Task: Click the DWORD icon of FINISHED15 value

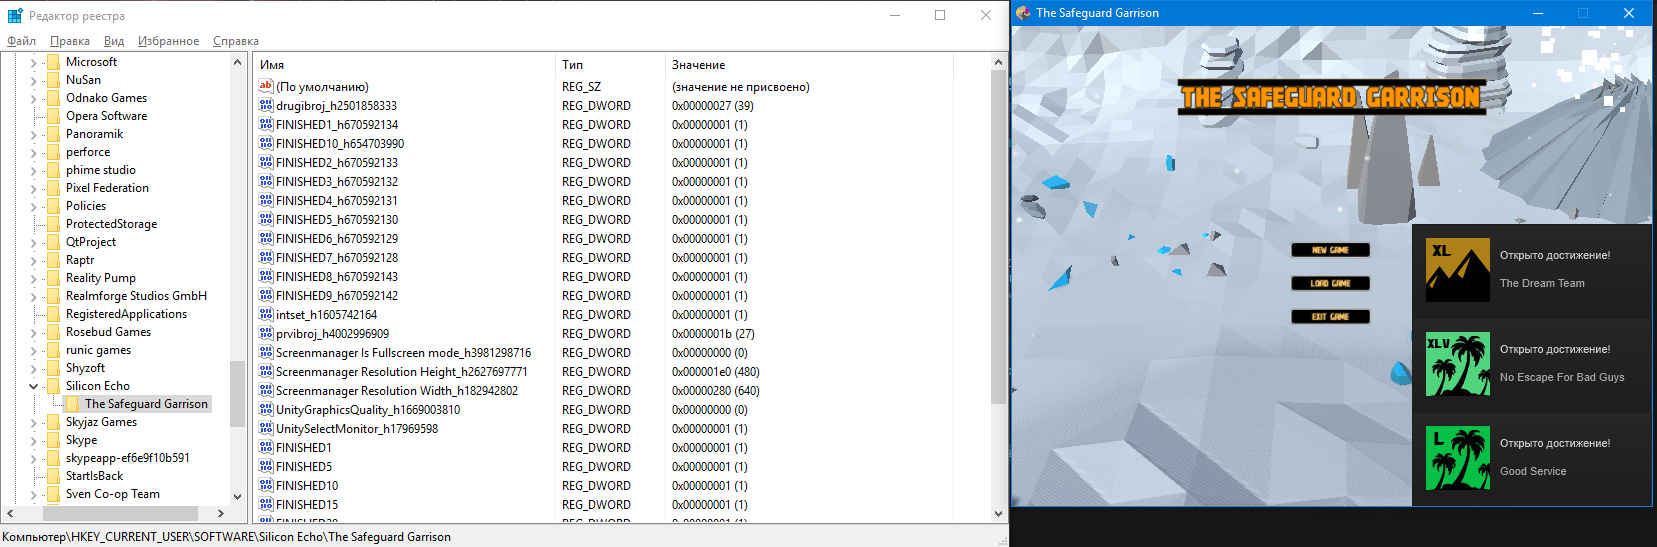Action: pyautogui.click(x=266, y=504)
